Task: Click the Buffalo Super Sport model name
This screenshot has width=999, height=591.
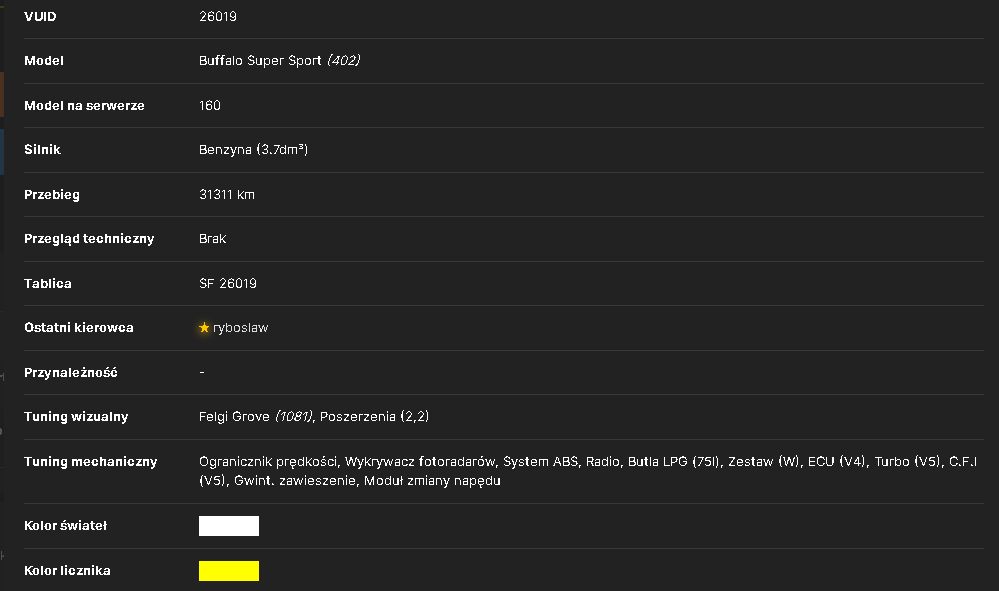Action: 260,61
